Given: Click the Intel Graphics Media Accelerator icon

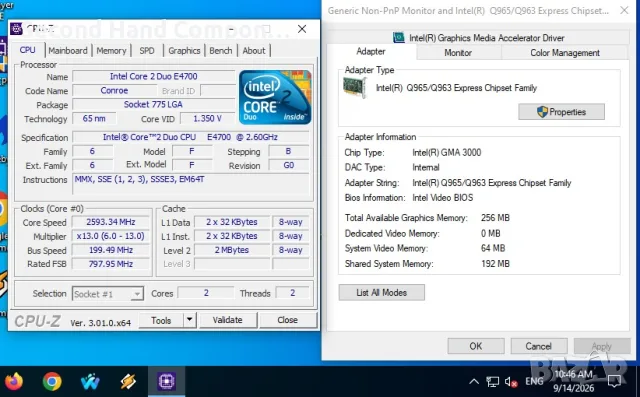Looking at the screenshot, I should point(399,38).
